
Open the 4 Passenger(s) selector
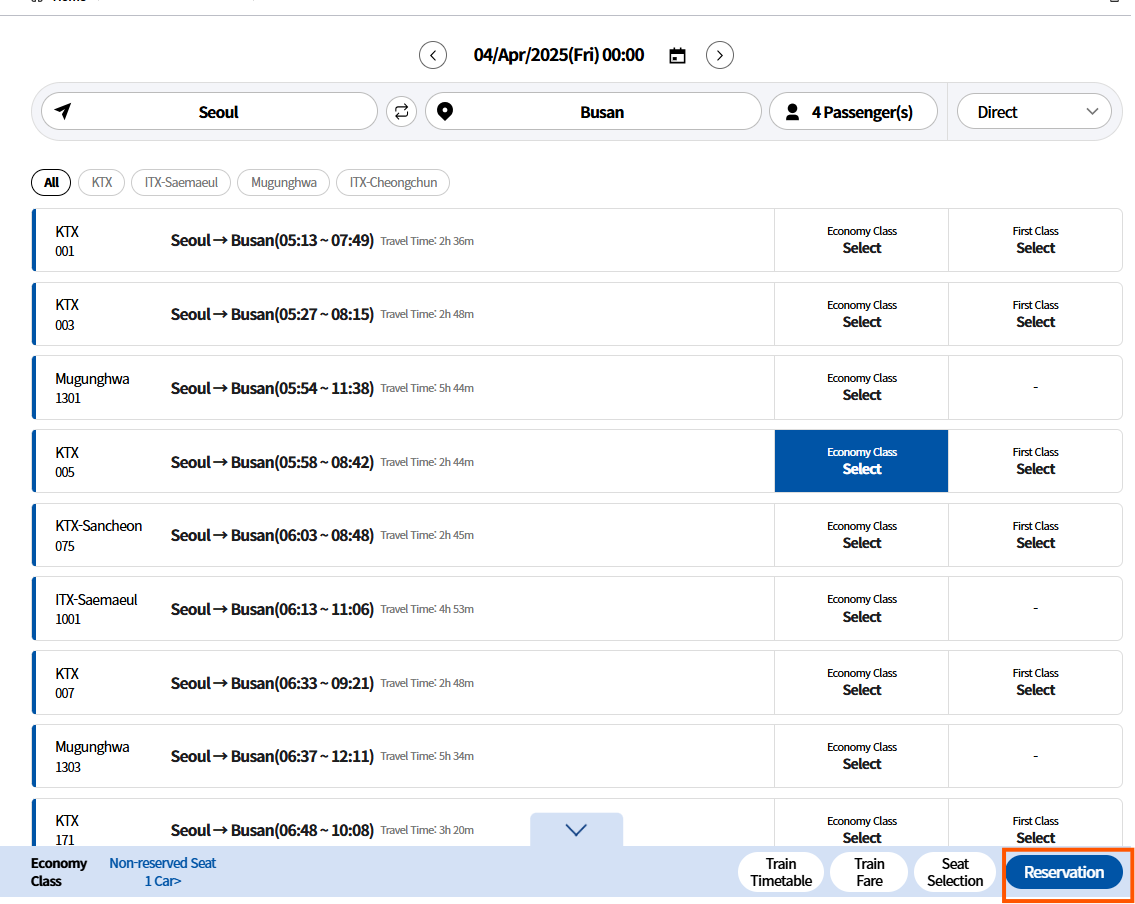click(853, 111)
